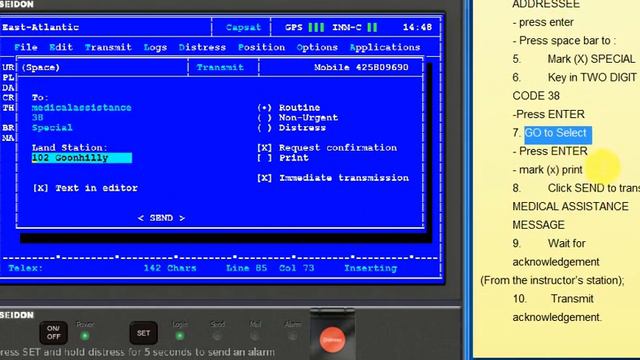Click the INM-C signal bars indicator

[x=372, y=27]
